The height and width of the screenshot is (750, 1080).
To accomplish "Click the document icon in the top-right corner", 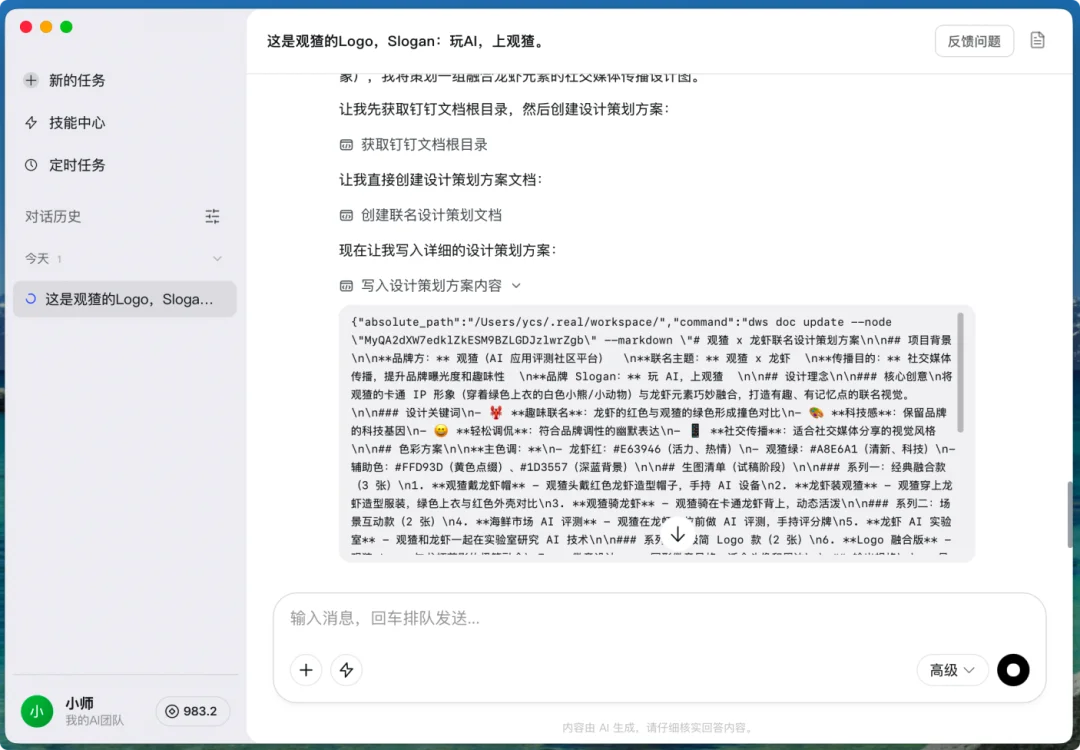I will coord(1037,40).
